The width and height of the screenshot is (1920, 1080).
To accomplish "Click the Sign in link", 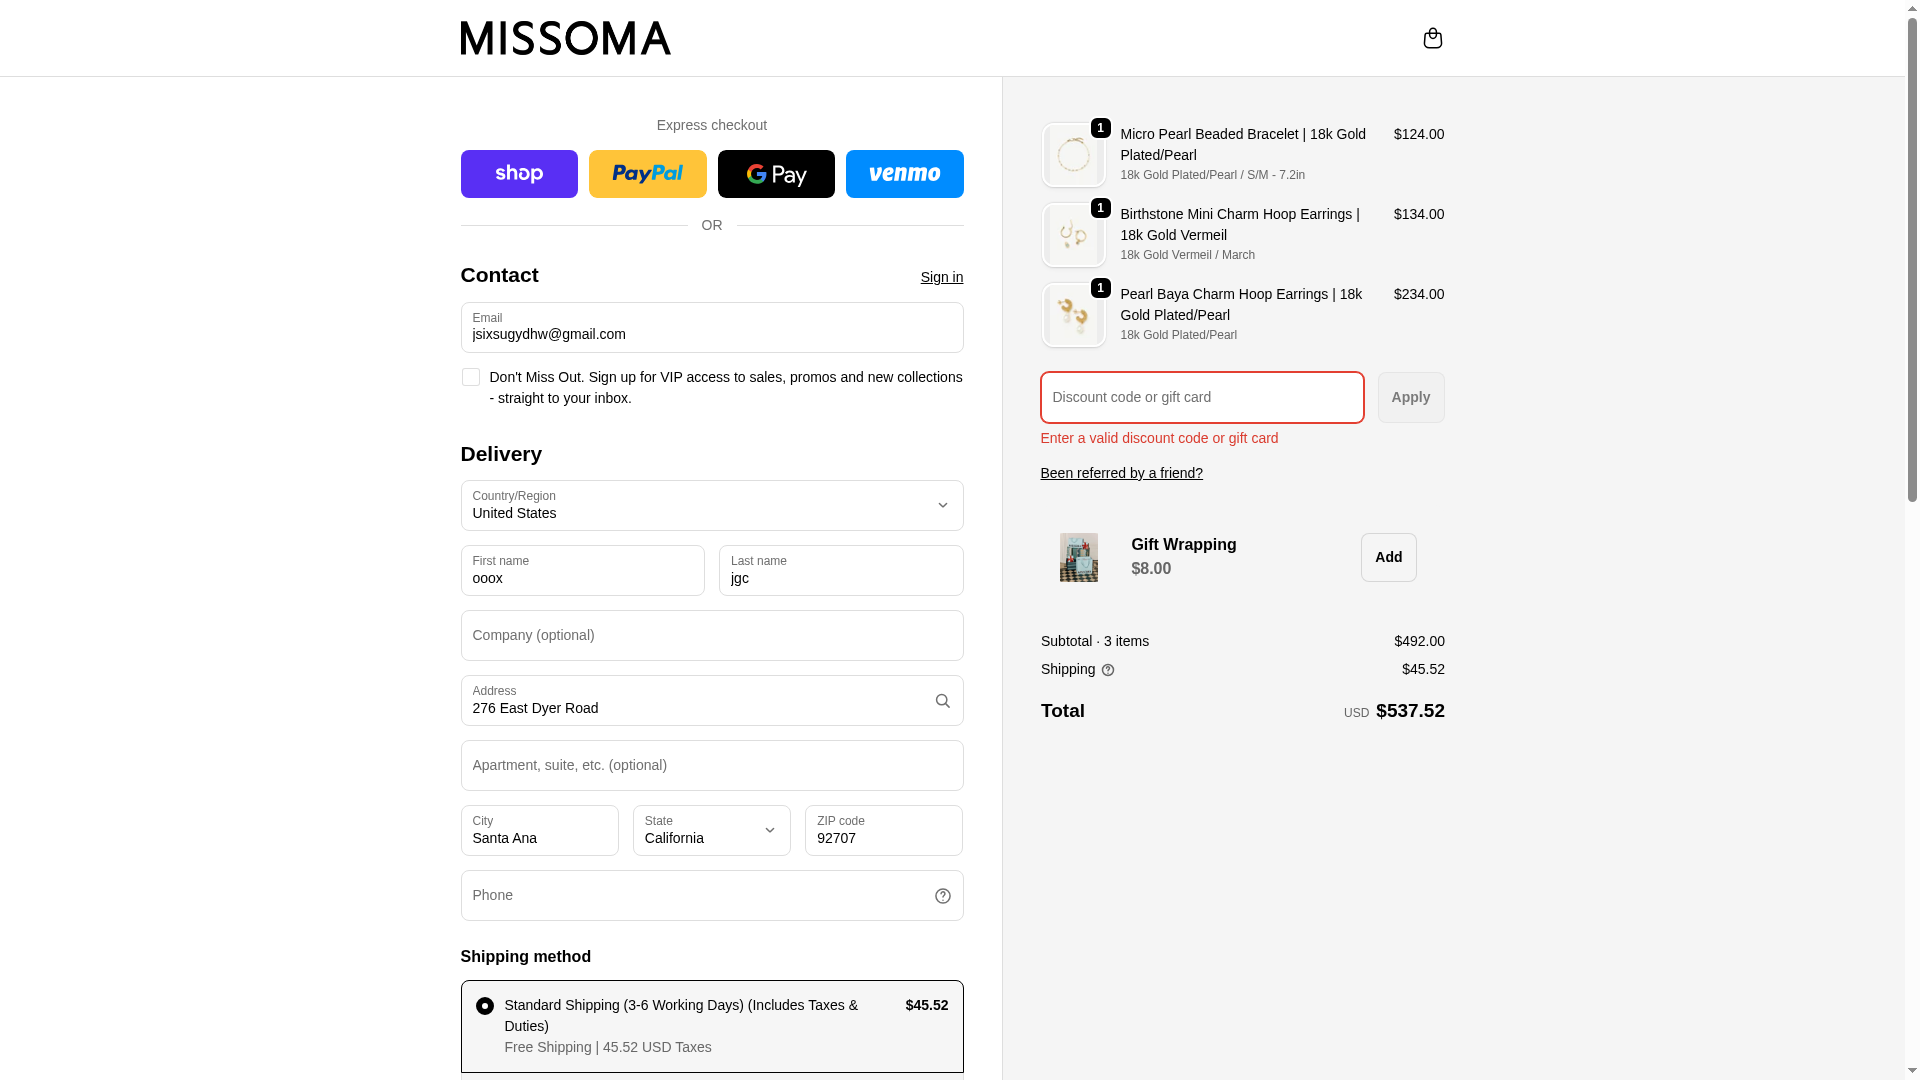I will pos(941,277).
